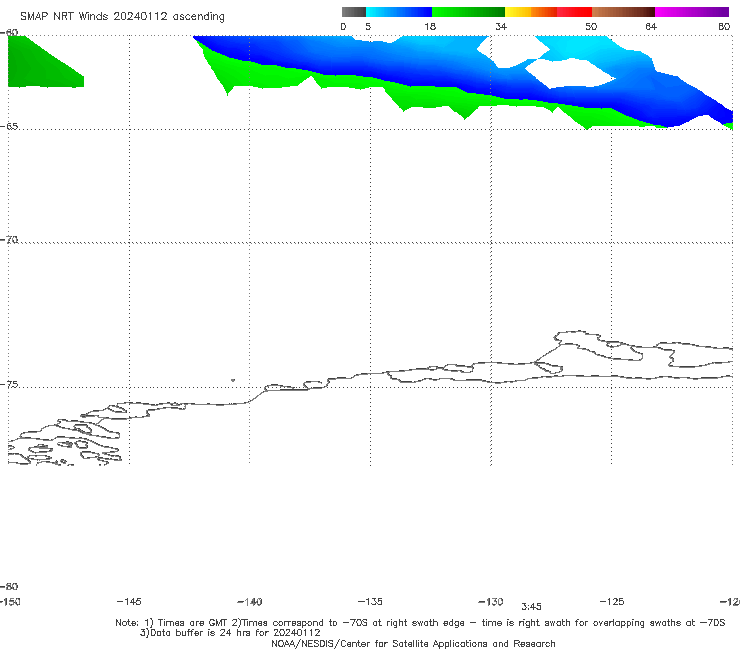The width and height of the screenshot is (740, 650).
Task: Click the longitude label '-125'
Action: click(x=612, y=601)
